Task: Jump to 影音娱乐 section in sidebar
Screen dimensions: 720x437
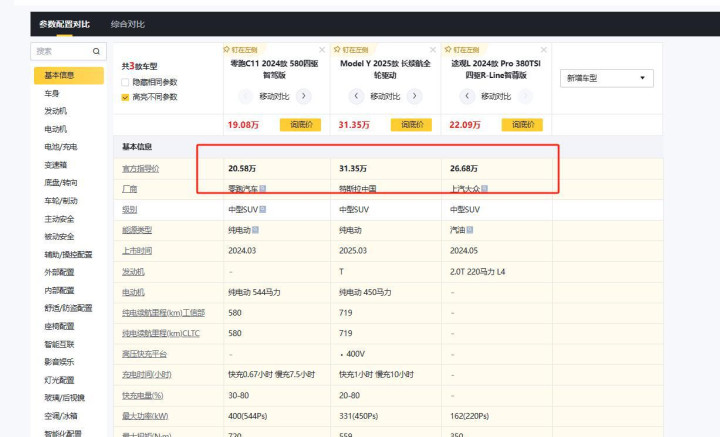Action: (x=59, y=362)
